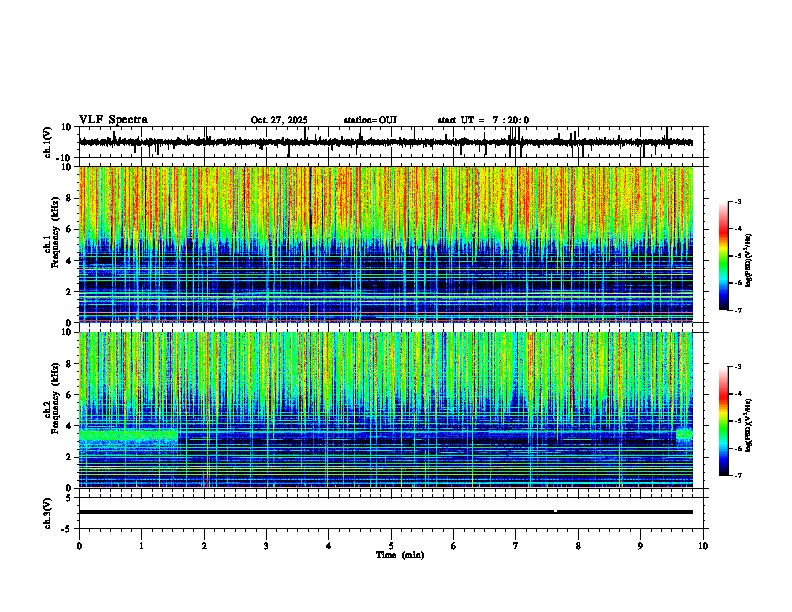Screen dimensions: 792x612
Task: Click the "Time (min)" x-axis label
Action: [x=400, y=555]
